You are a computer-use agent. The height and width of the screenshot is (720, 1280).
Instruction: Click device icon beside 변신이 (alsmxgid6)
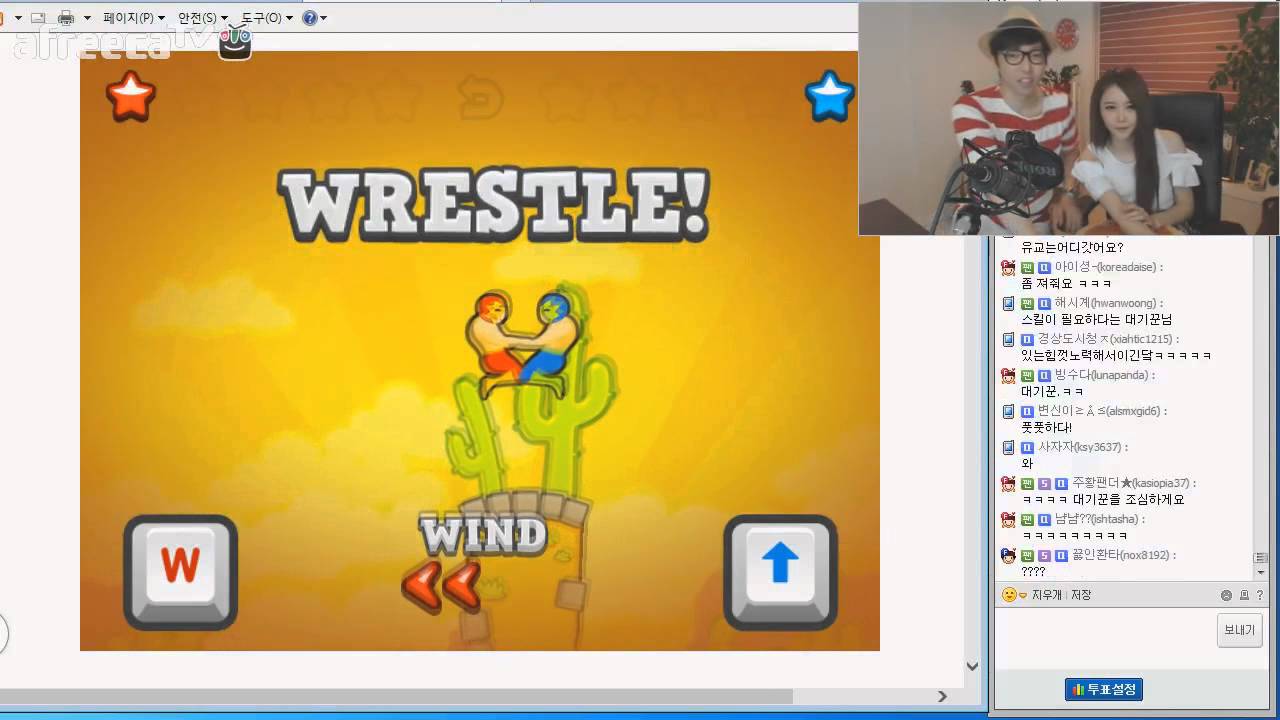tap(1008, 411)
